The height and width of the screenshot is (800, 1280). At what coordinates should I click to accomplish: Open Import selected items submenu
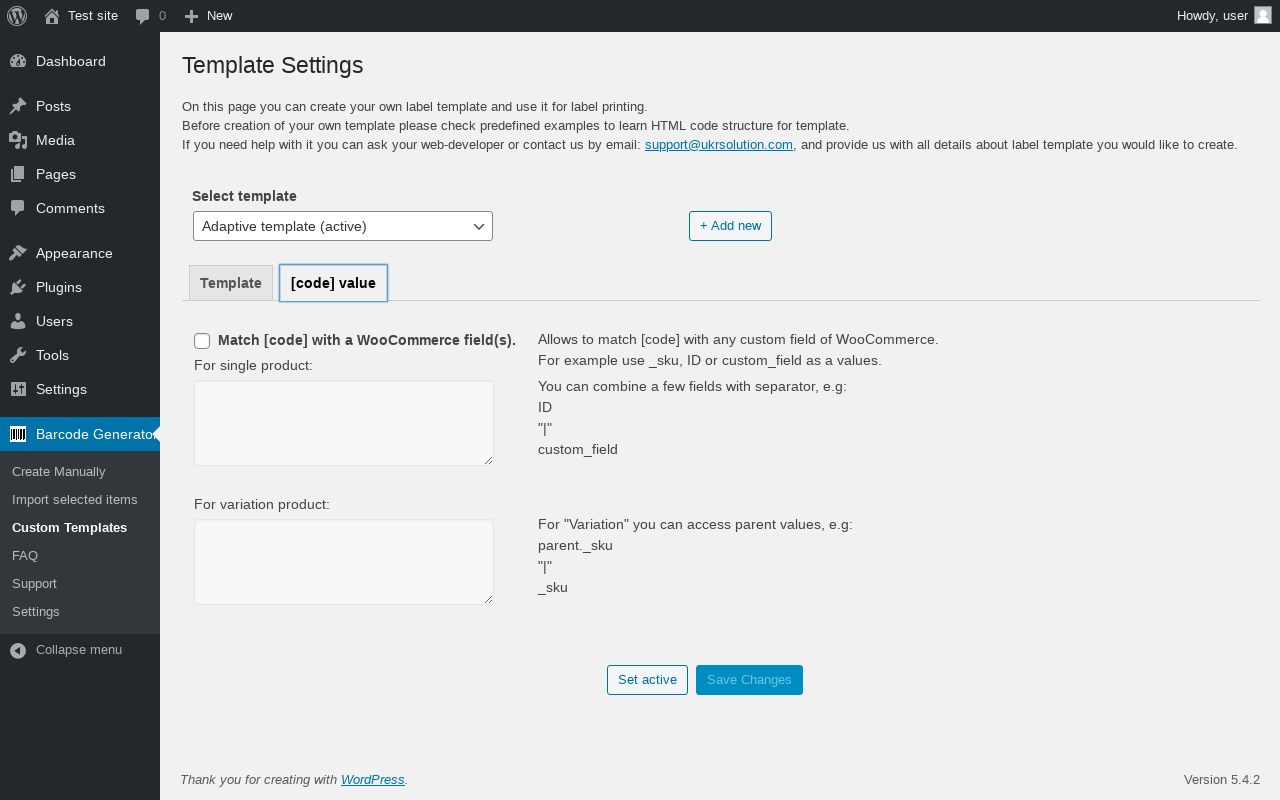click(x=75, y=499)
